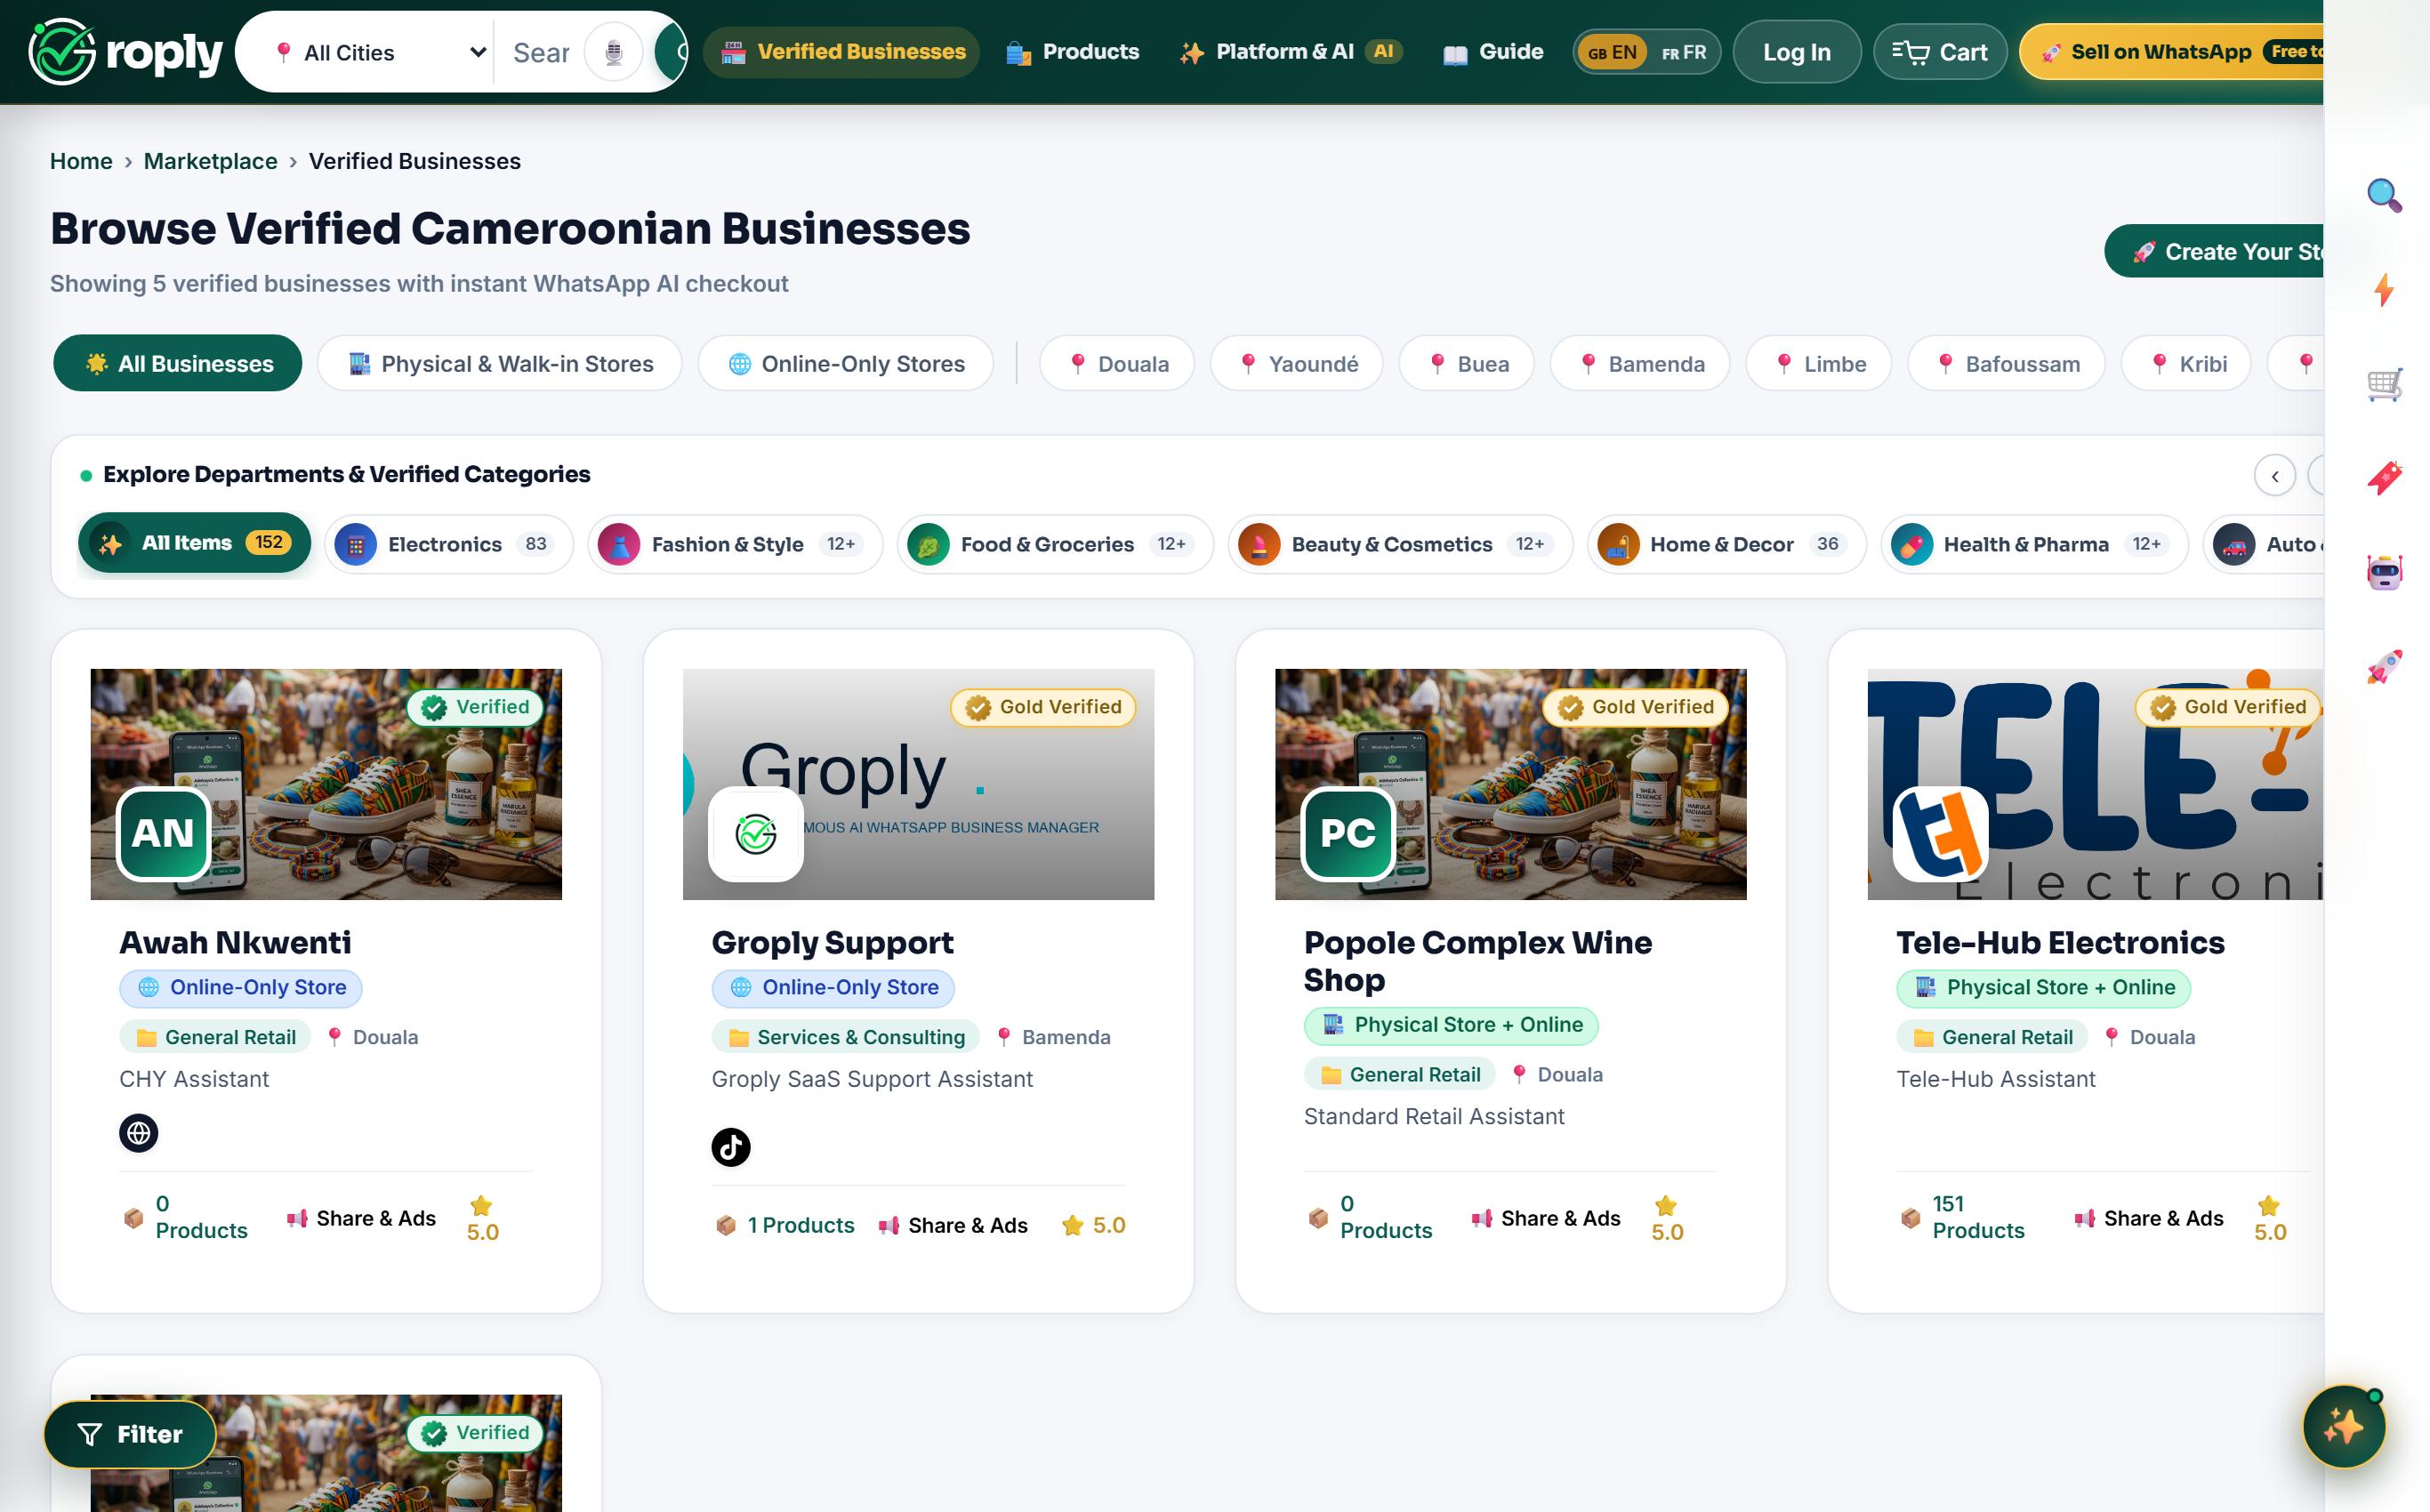
Task: Open the All Cities dropdown
Action: [x=380, y=52]
